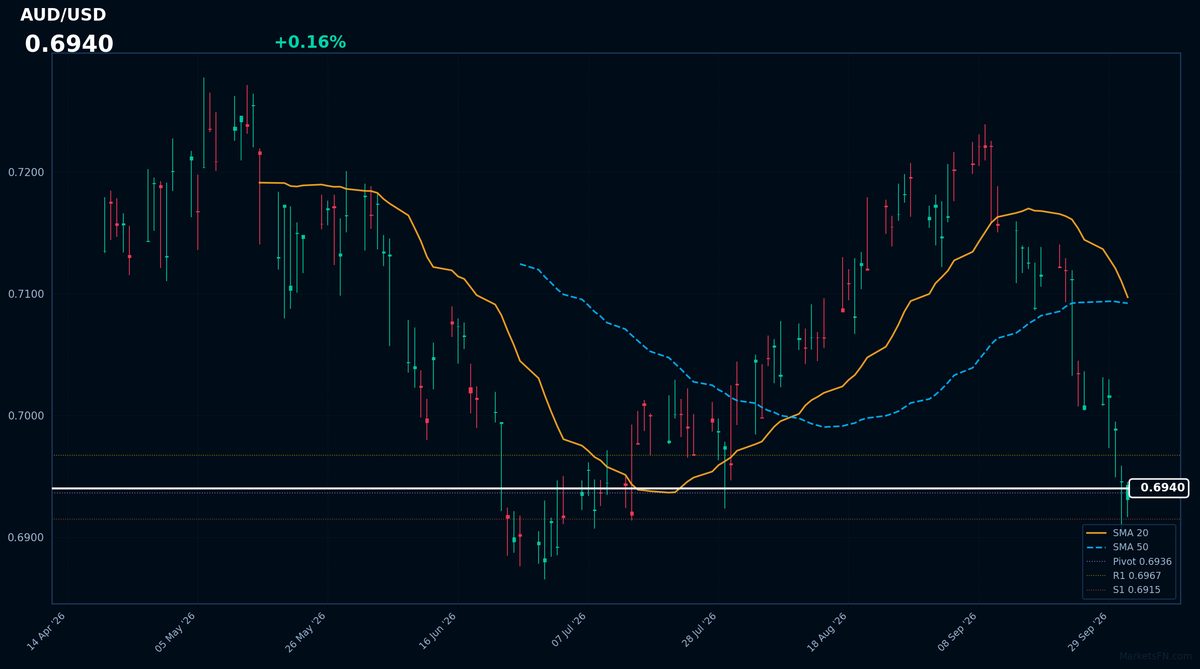
Task: Click S1 0.6915 legend entry
Action: tap(1125, 591)
